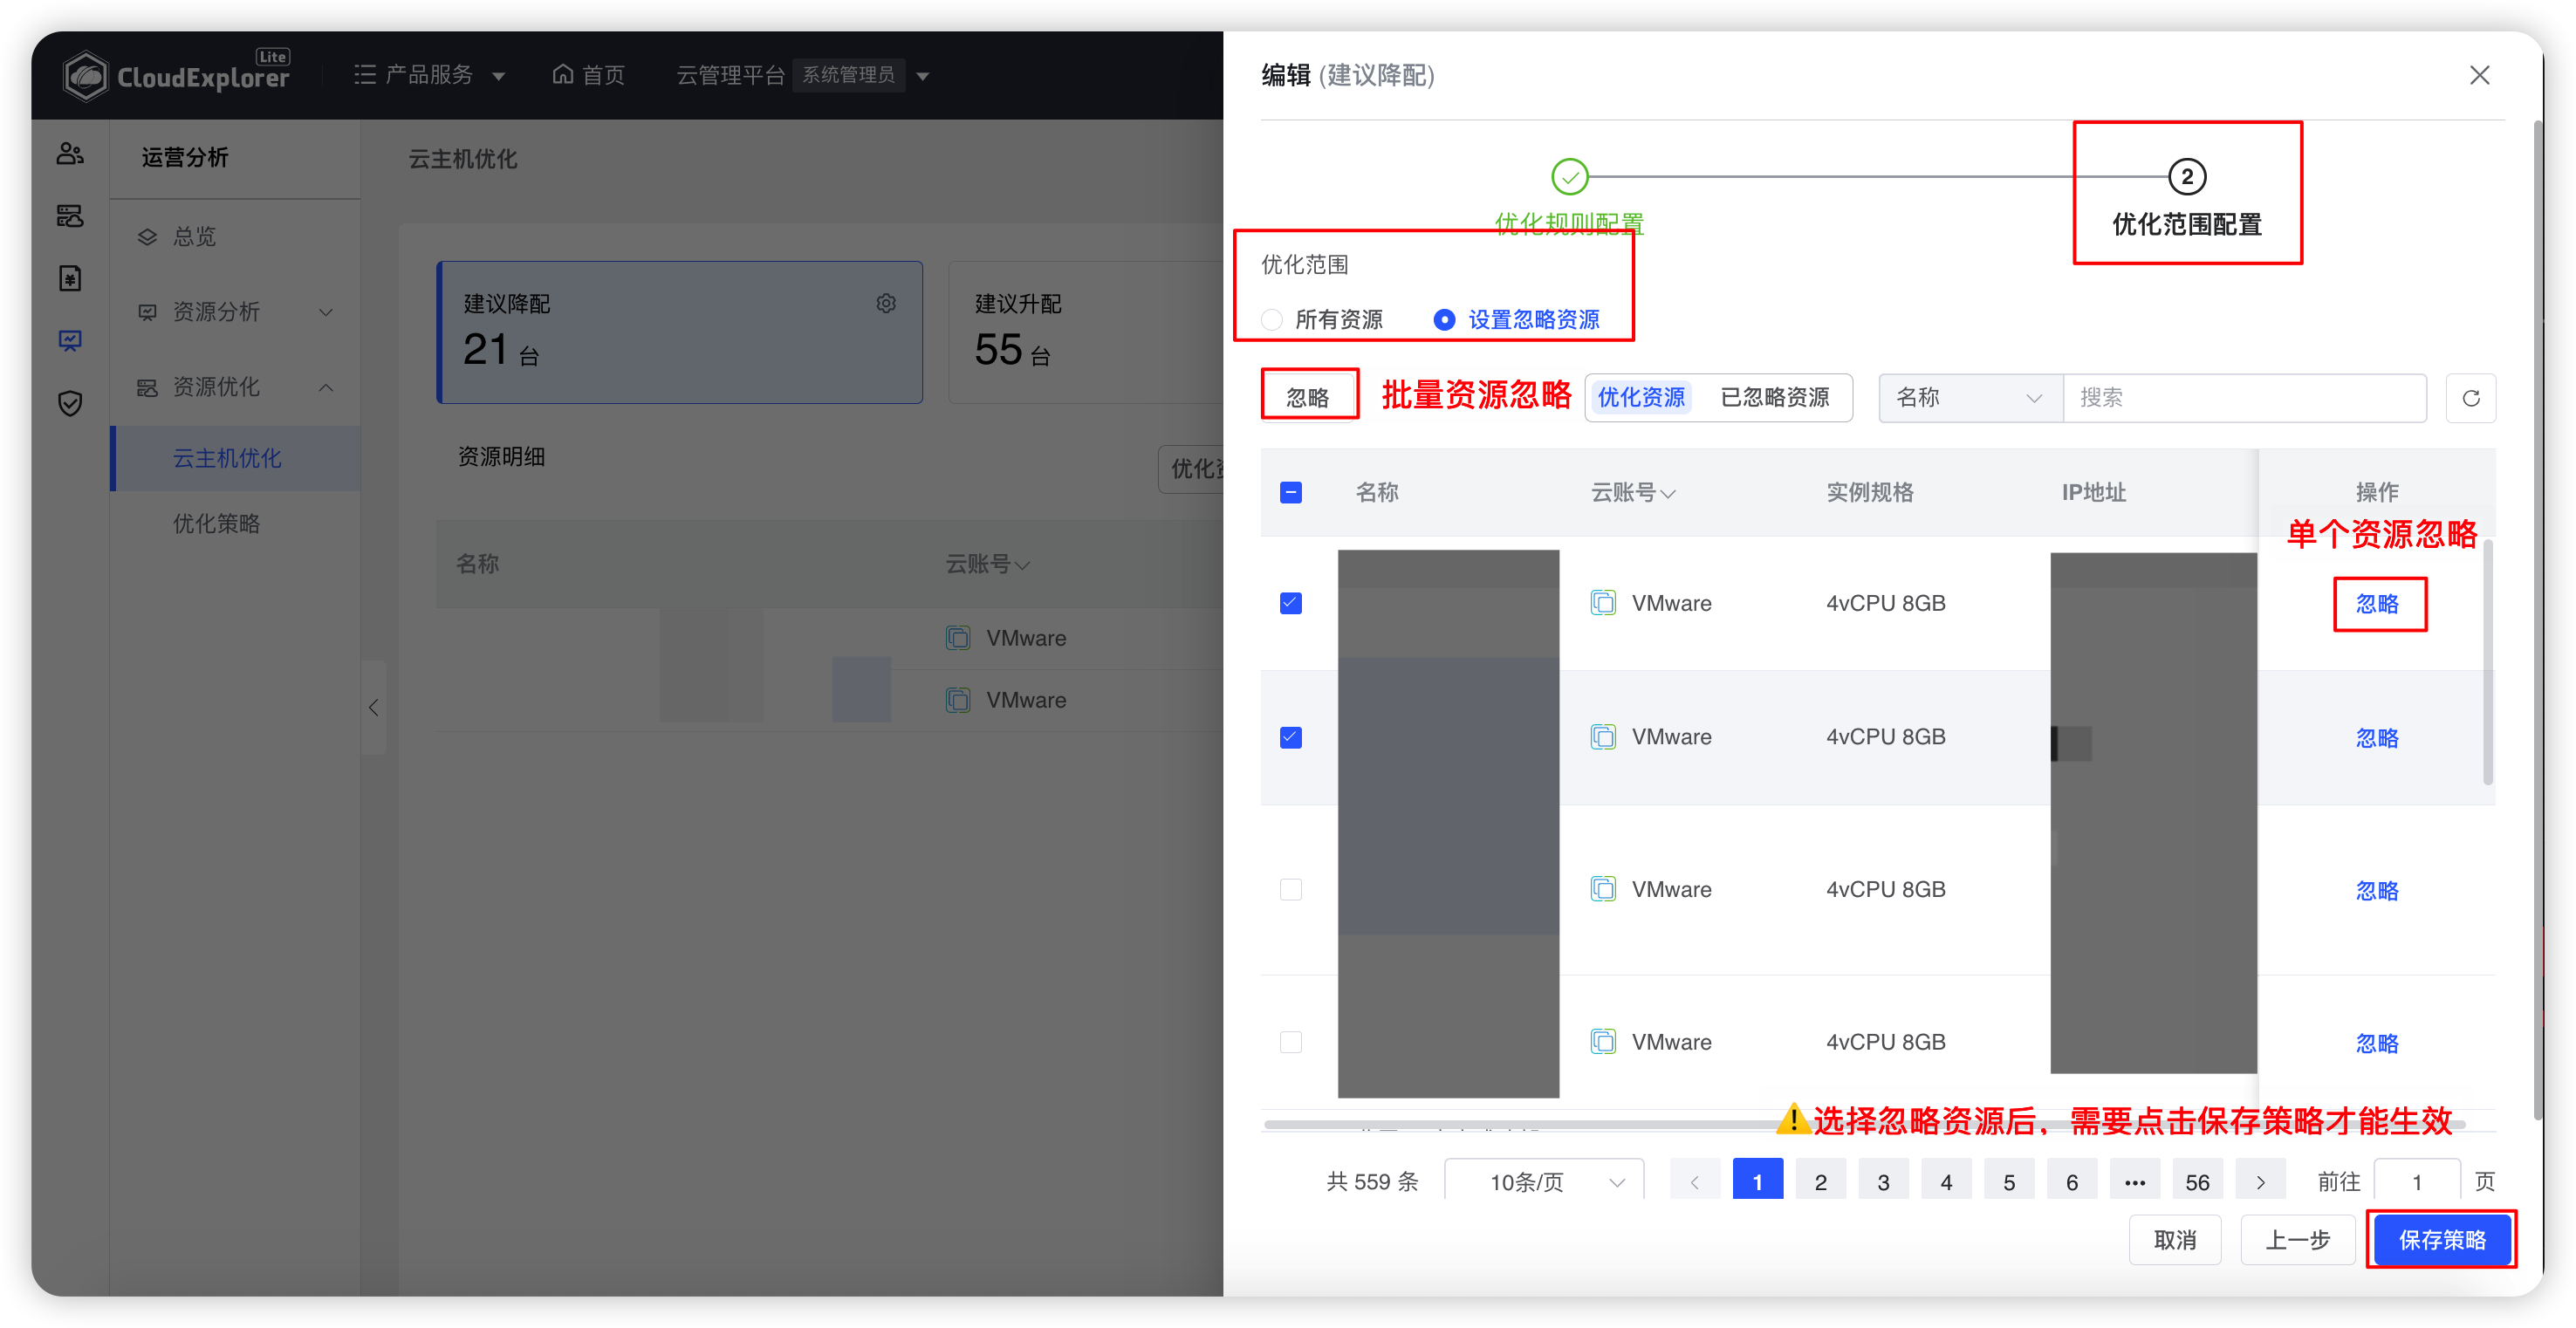Click the 上一步 button
Viewport: 2576px width, 1328px height.
2297,1240
